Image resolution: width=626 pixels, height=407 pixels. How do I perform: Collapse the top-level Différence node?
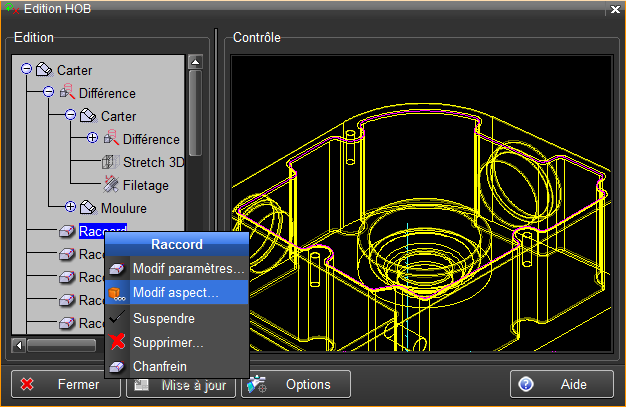(x=48, y=93)
